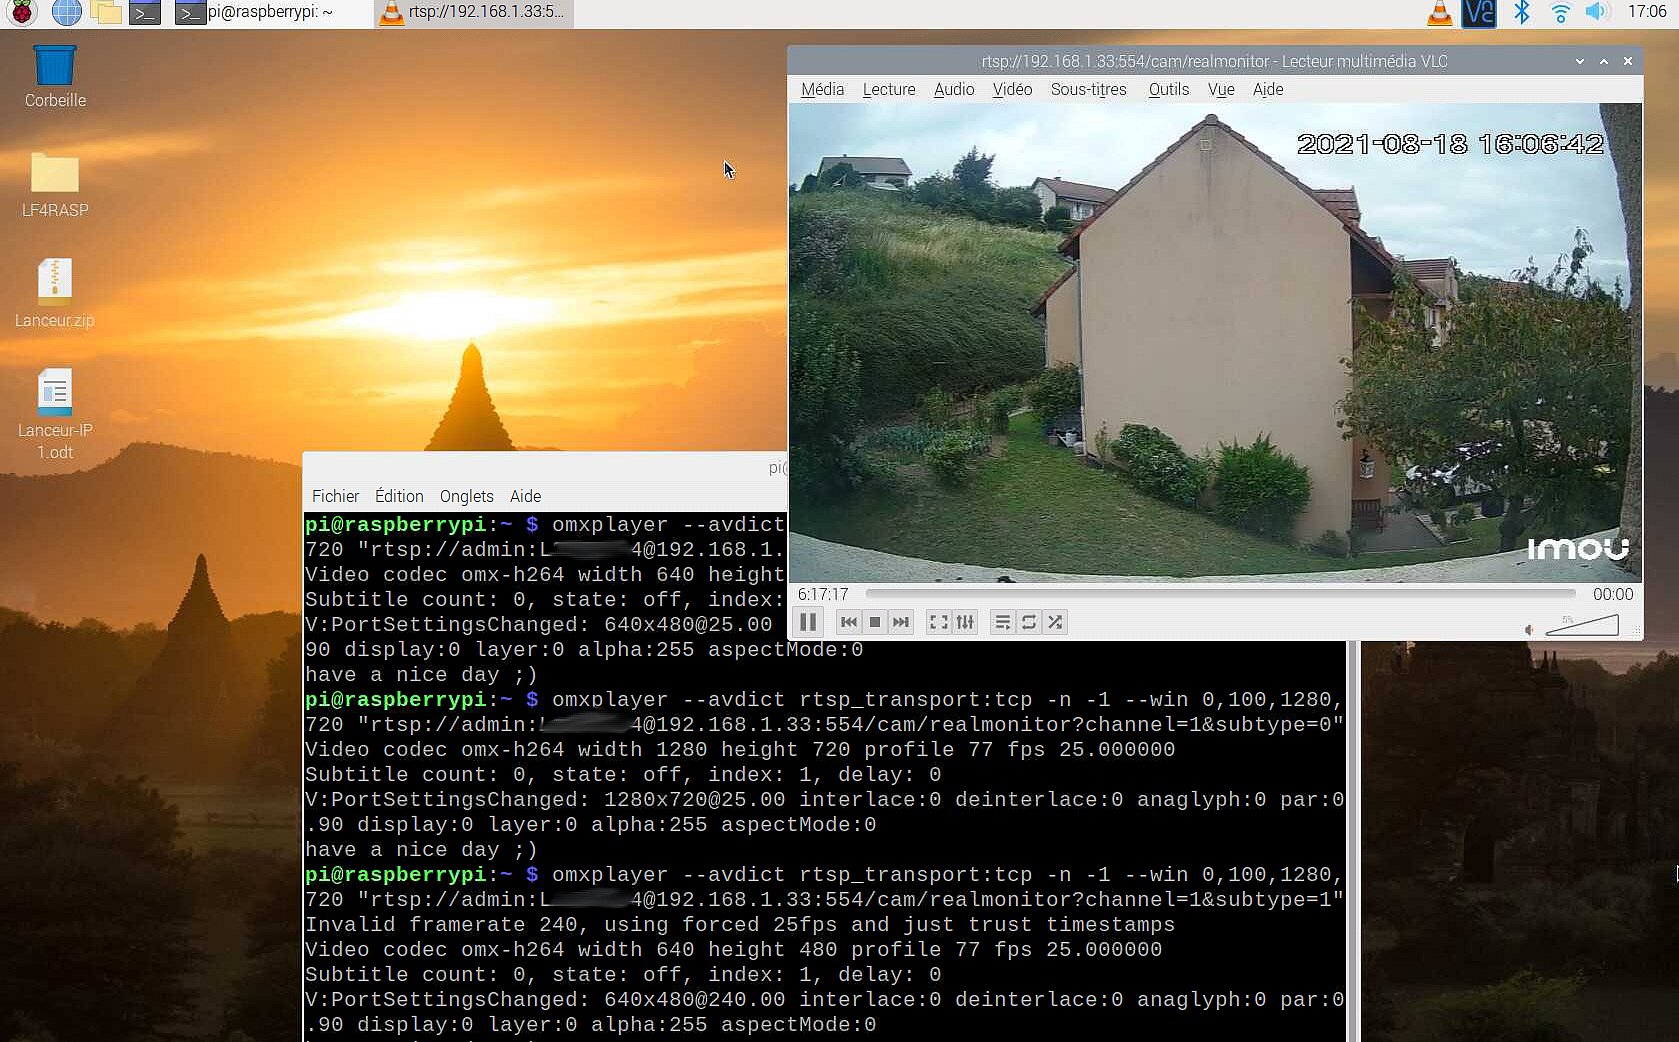Click VLC cone tray icon
1679x1042 pixels.
coord(1439,13)
